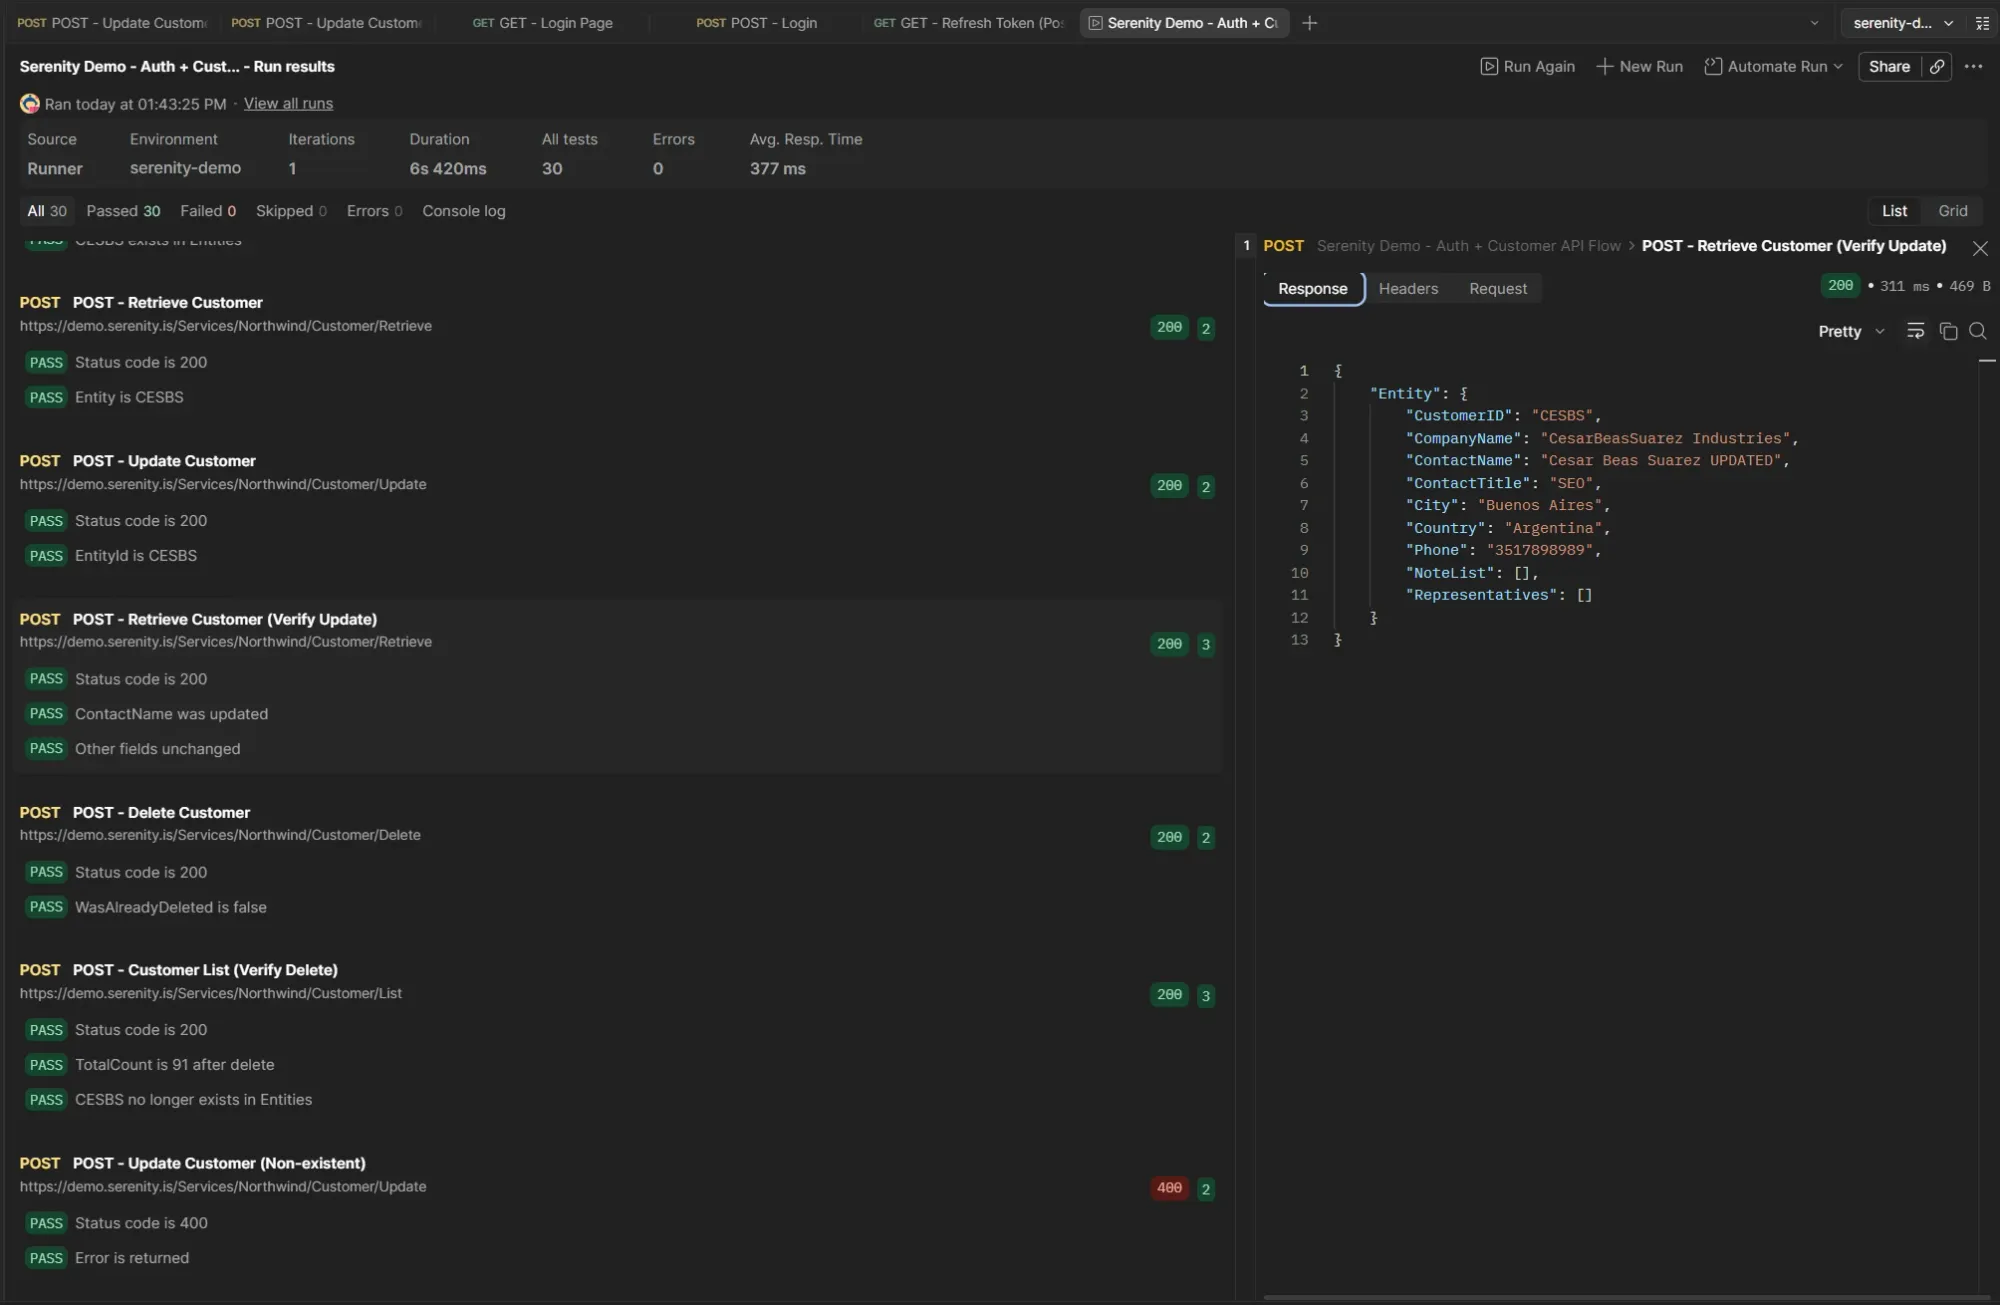Select the wrap lines icon above the response
This screenshot has width=2000, height=1305.
point(1916,331)
